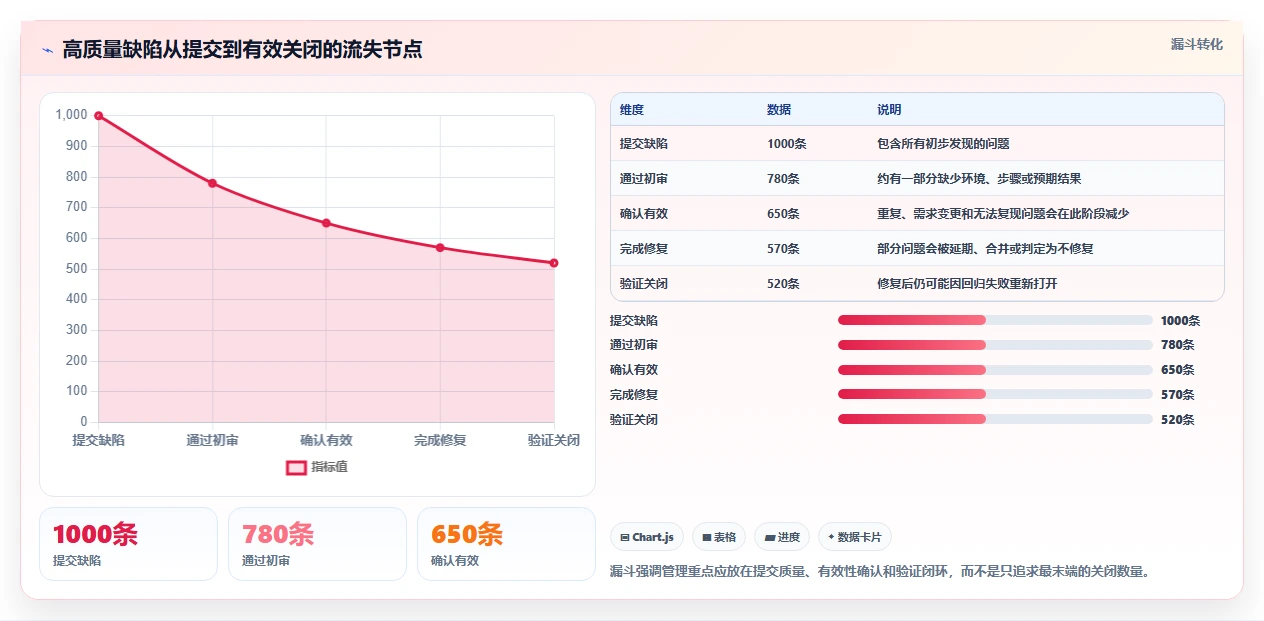Image resolution: width=1264 pixels, height=621 pixels.
Task: Click the 650条 value in the table
Action: (x=783, y=214)
